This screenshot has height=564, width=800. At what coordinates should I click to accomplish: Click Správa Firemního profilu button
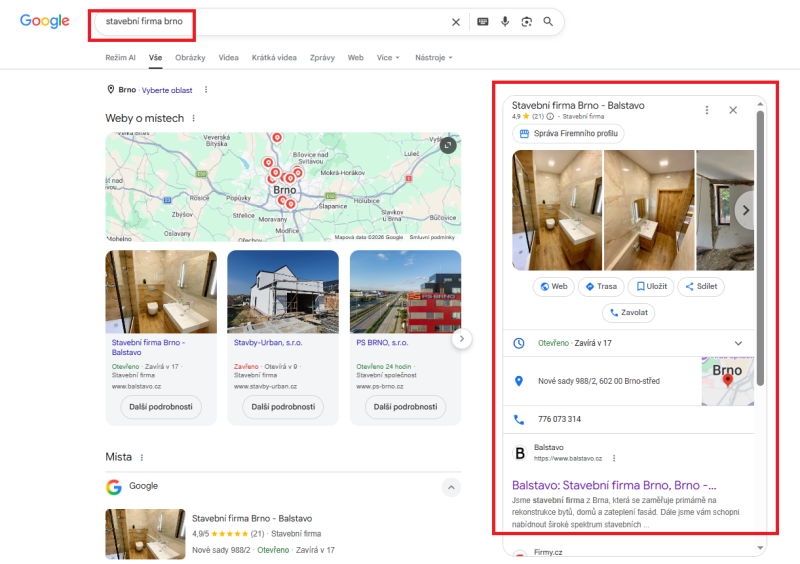click(568, 134)
